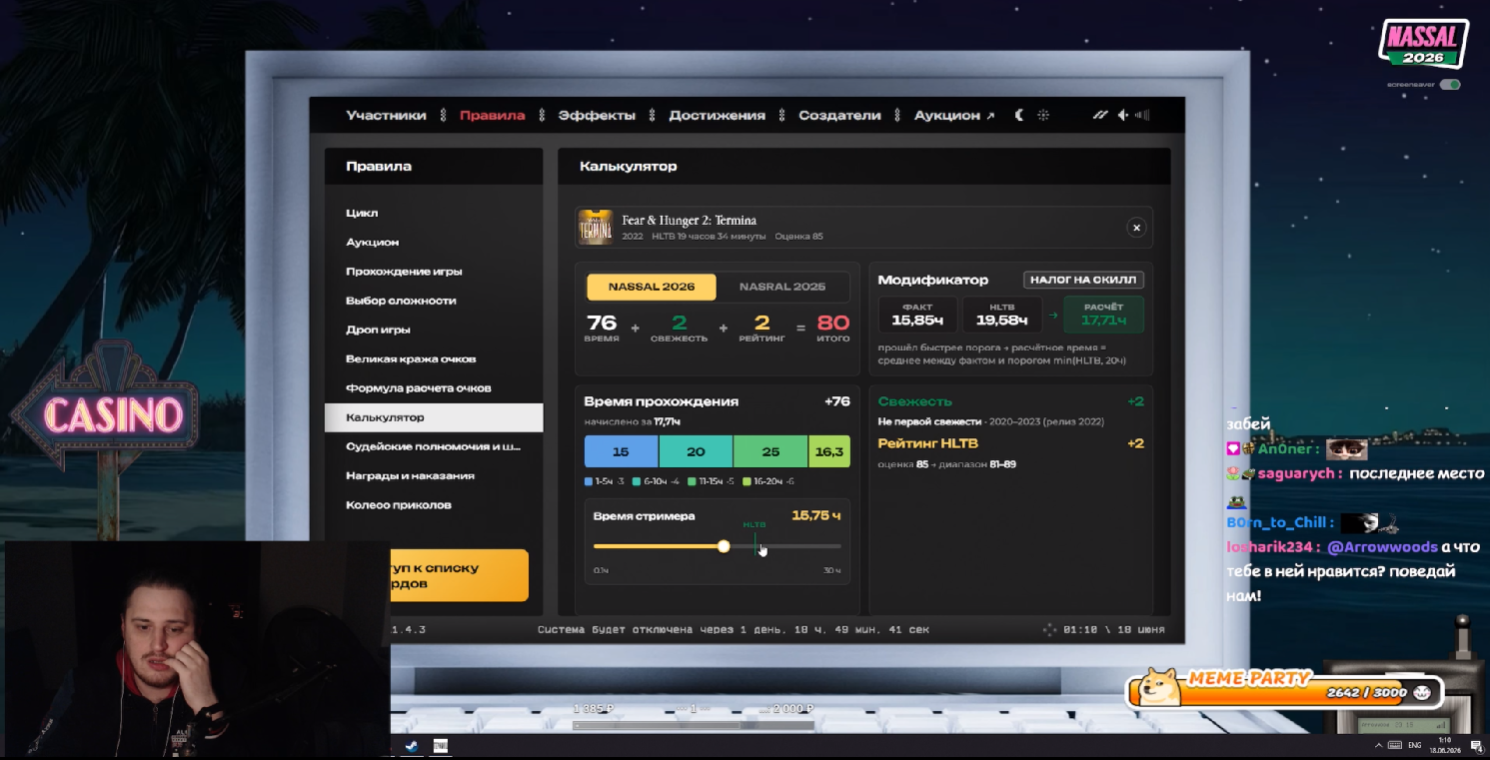Image resolution: width=1490 pixels, height=760 pixels.
Task: Adjust volume on the volume level bars
Action: pyautogui.click(x=1142, y=115)
